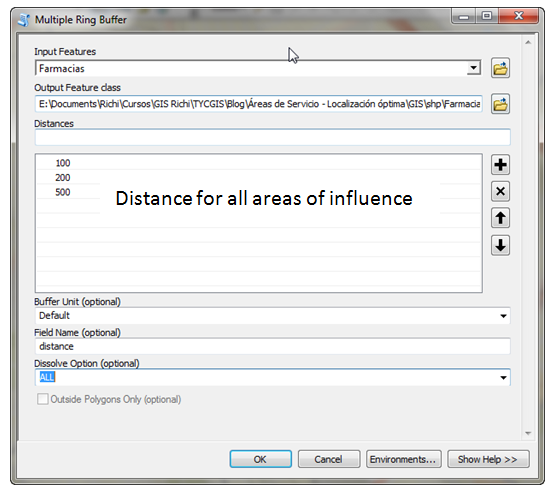Show Help panel
Screen dimensions: 553x491
click(488, 459)
